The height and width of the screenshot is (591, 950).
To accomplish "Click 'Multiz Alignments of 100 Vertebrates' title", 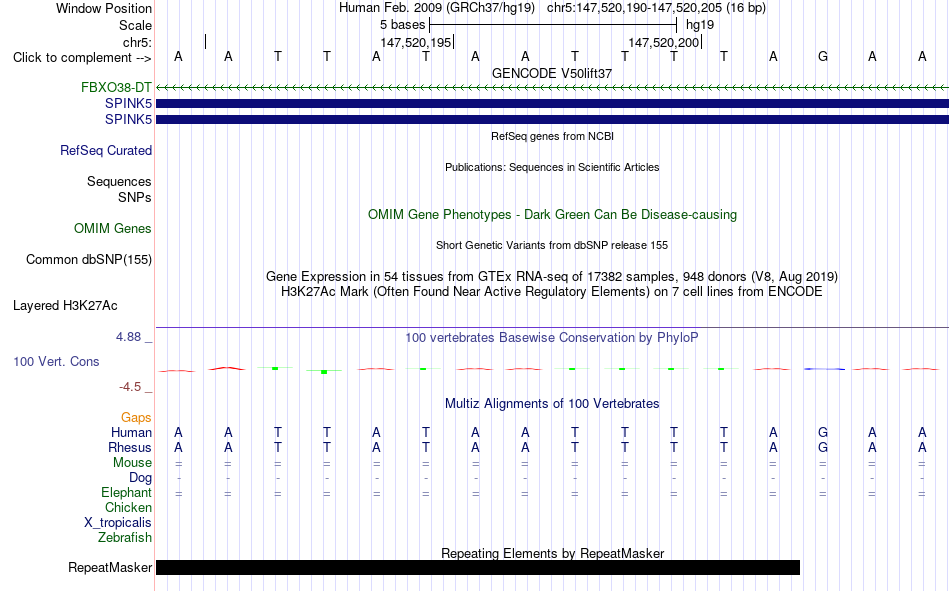I will (x=552, y=404).
